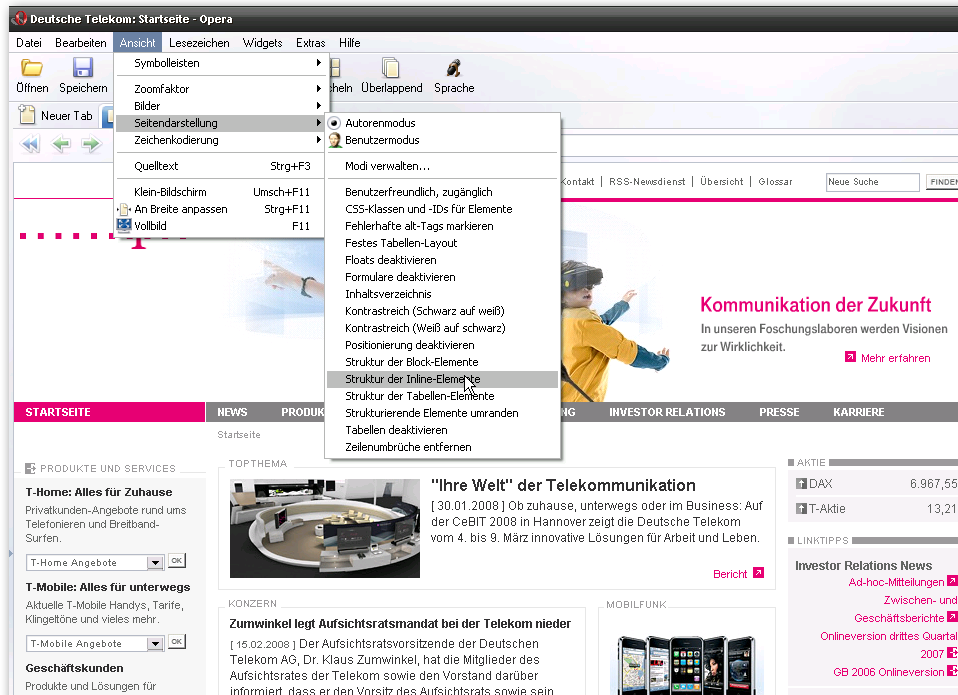
Task: Click the iPhones Mobilfunk image
Action: pos(687,664)
